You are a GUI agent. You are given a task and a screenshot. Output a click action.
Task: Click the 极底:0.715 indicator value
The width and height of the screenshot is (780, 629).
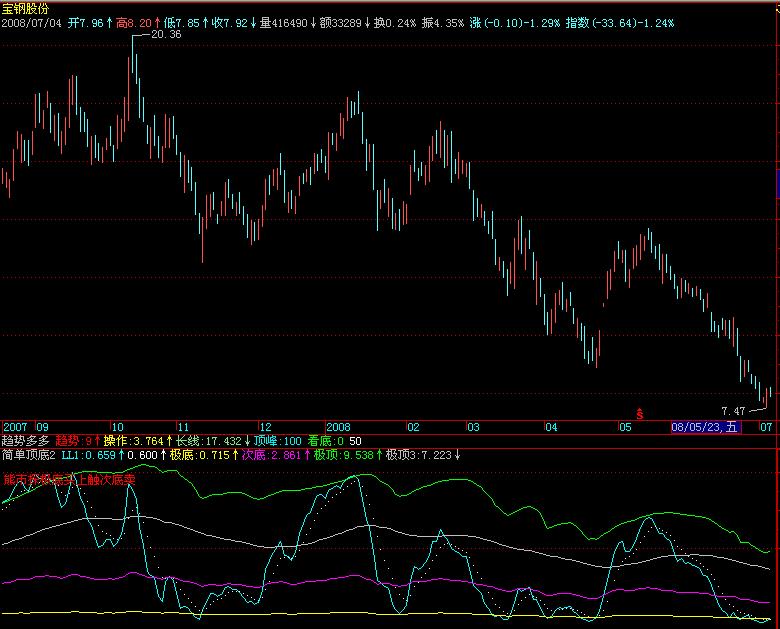click(199, 455)
